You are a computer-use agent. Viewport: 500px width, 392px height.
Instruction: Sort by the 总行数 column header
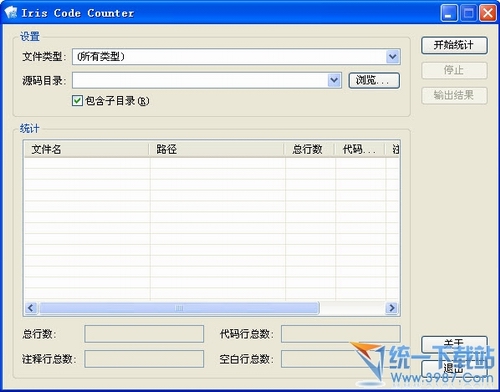coord(309,149)
